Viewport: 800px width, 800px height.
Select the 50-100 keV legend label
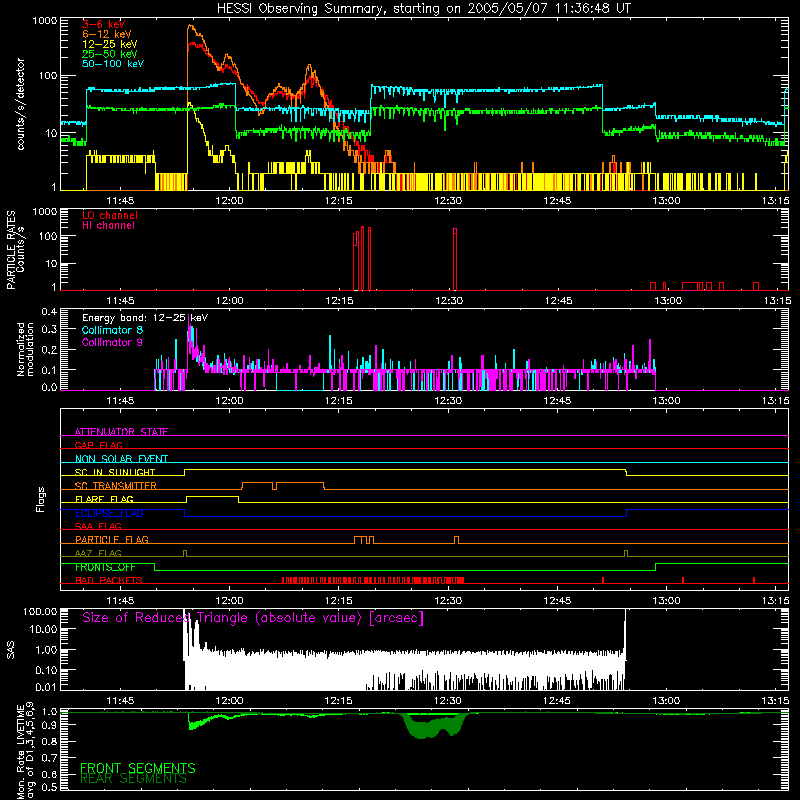(113, 64)
